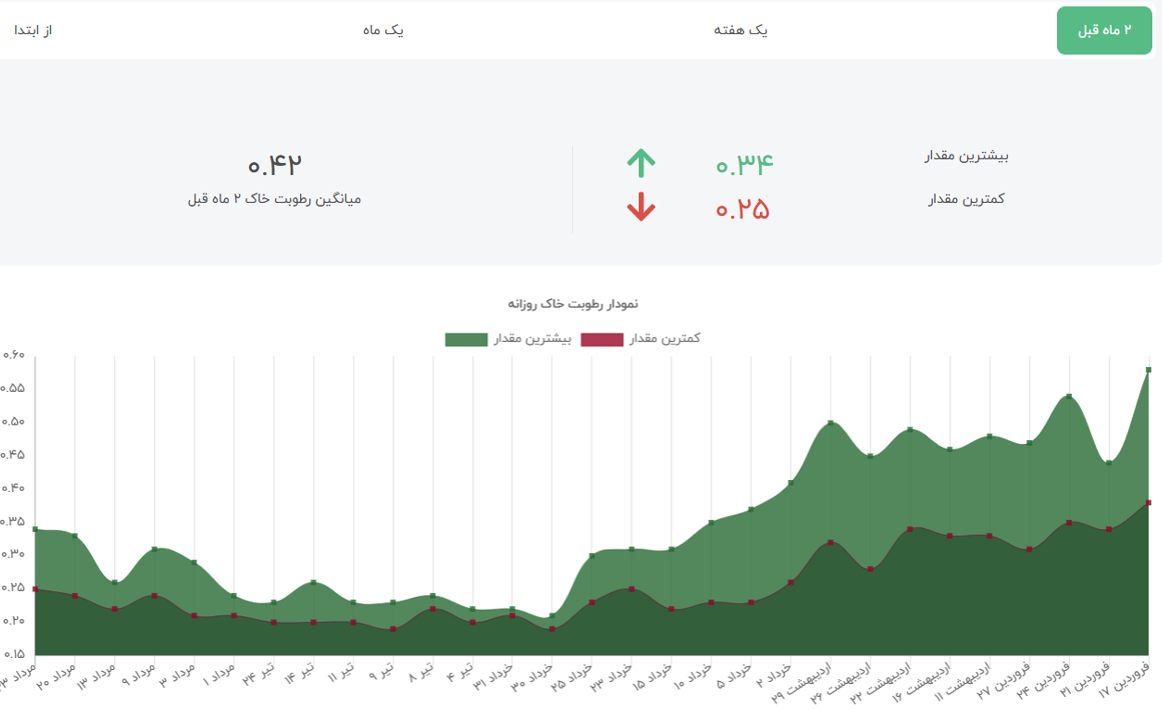Viewport: 1162px width, 710px height.
Task: Switch to the یک هفته tab
Action: coord(740,30)
